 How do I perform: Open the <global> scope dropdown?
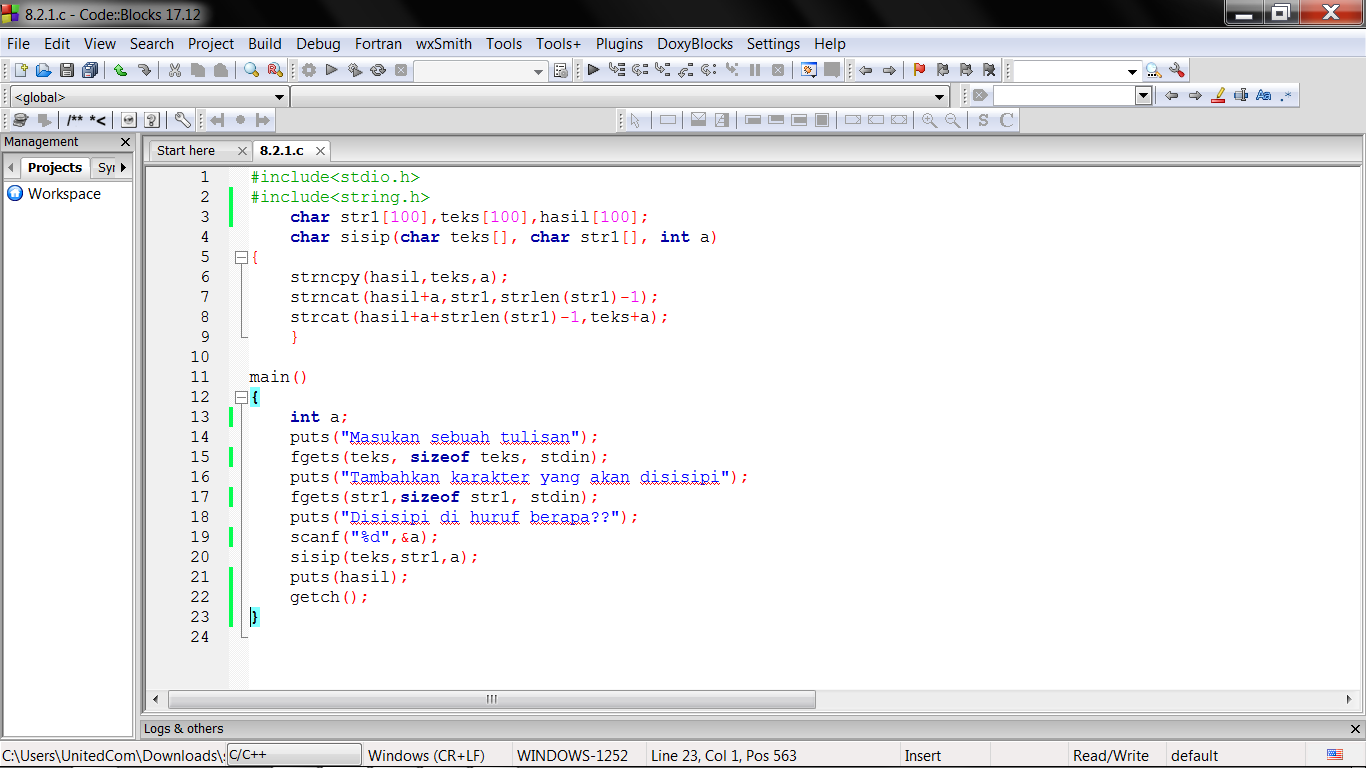(x=279, y=97)
